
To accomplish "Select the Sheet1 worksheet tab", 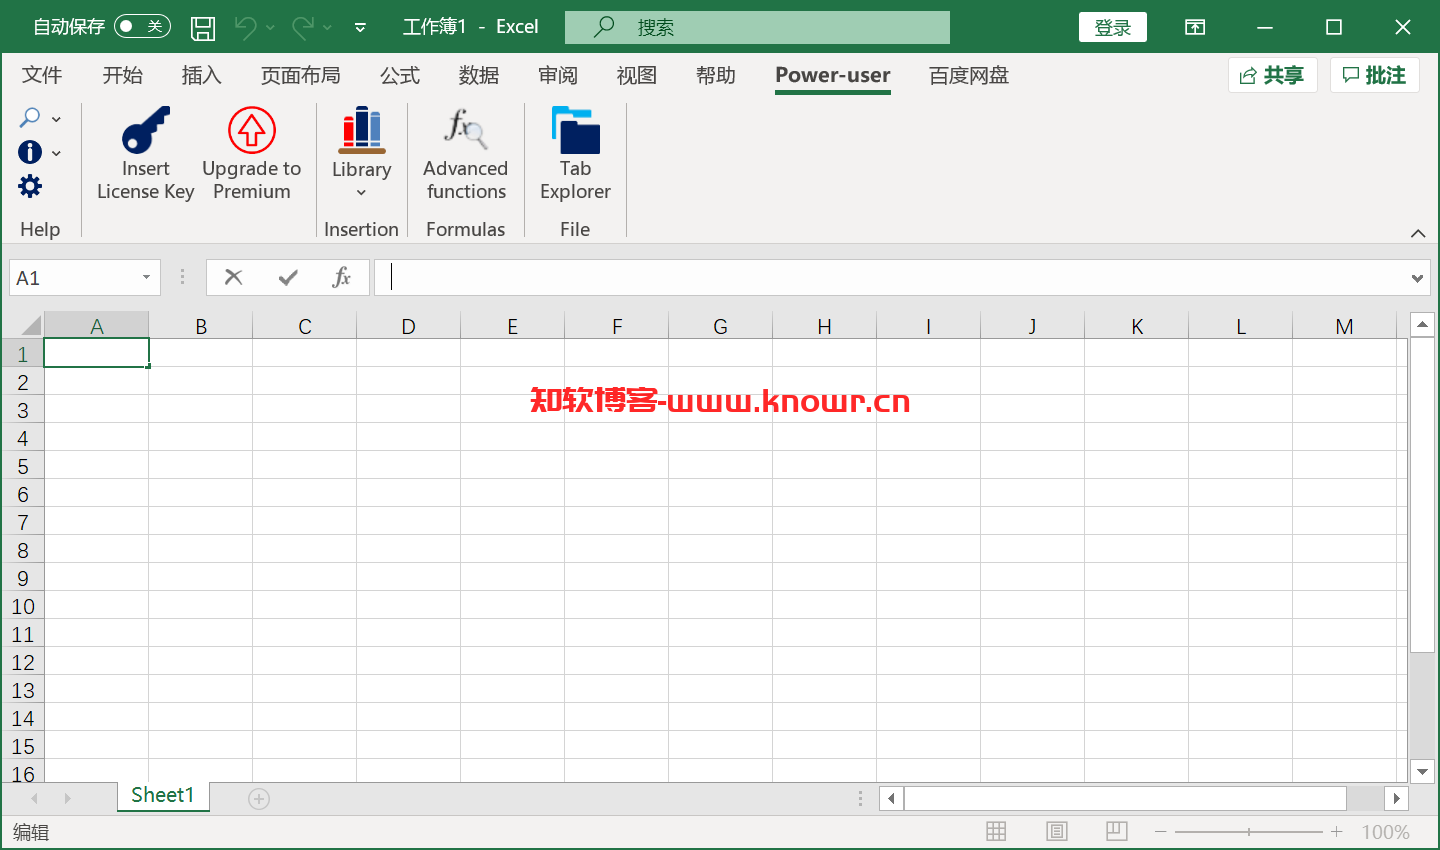I will click(x=163, y=795).
